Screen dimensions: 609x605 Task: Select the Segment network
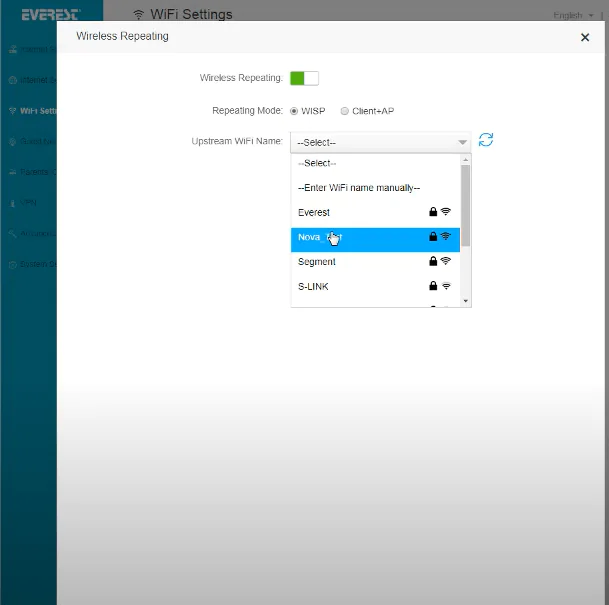click(x=375, y=262)
